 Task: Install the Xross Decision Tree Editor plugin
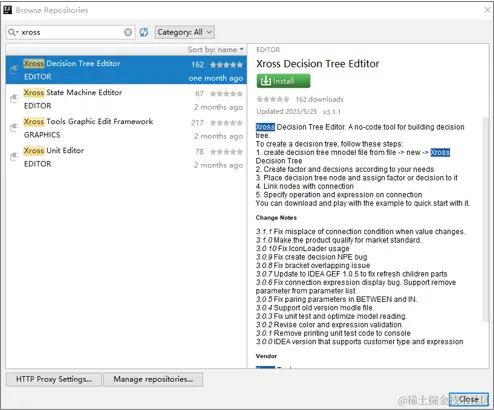pyautogui.click(x=283, y=81)
